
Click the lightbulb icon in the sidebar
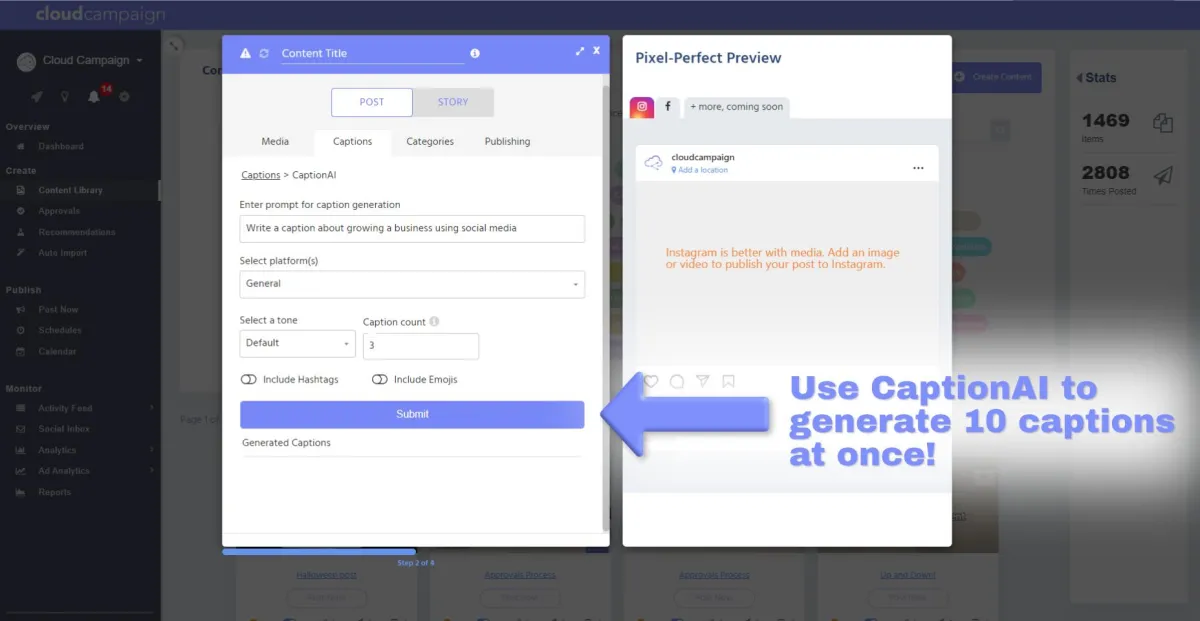(x=65, y=97)
